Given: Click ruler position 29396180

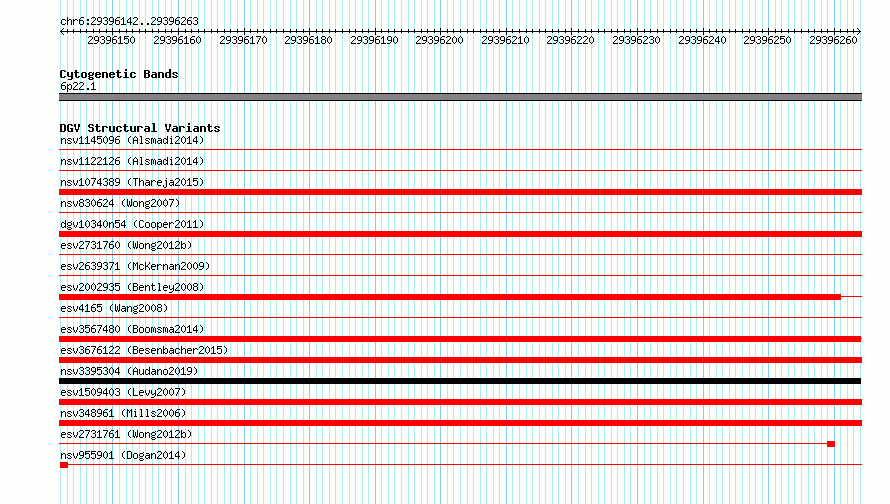Looking at the screenshot, I should coord(308,40).
